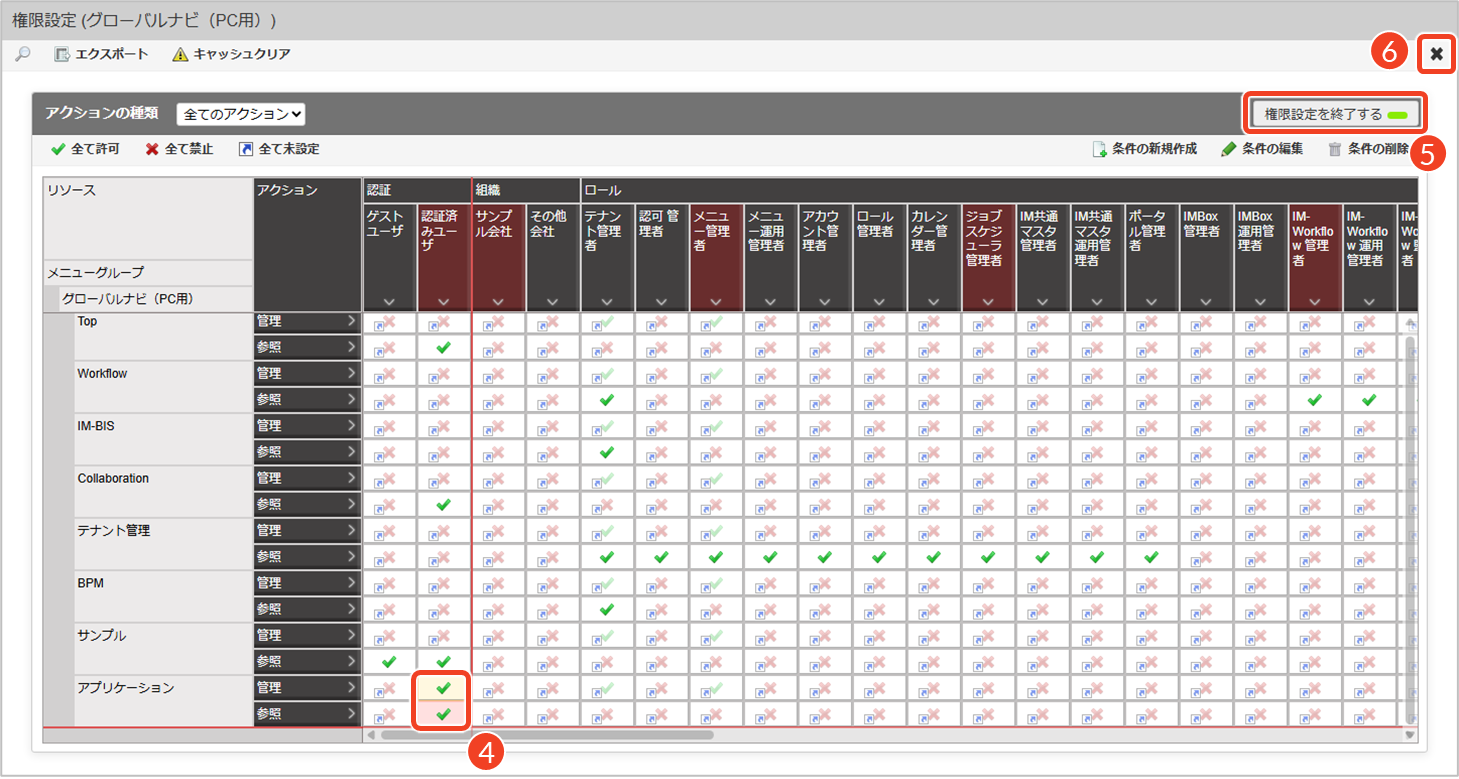
Task: Click 全て禁止 red cross icon
Action: [x=152, y=149]
